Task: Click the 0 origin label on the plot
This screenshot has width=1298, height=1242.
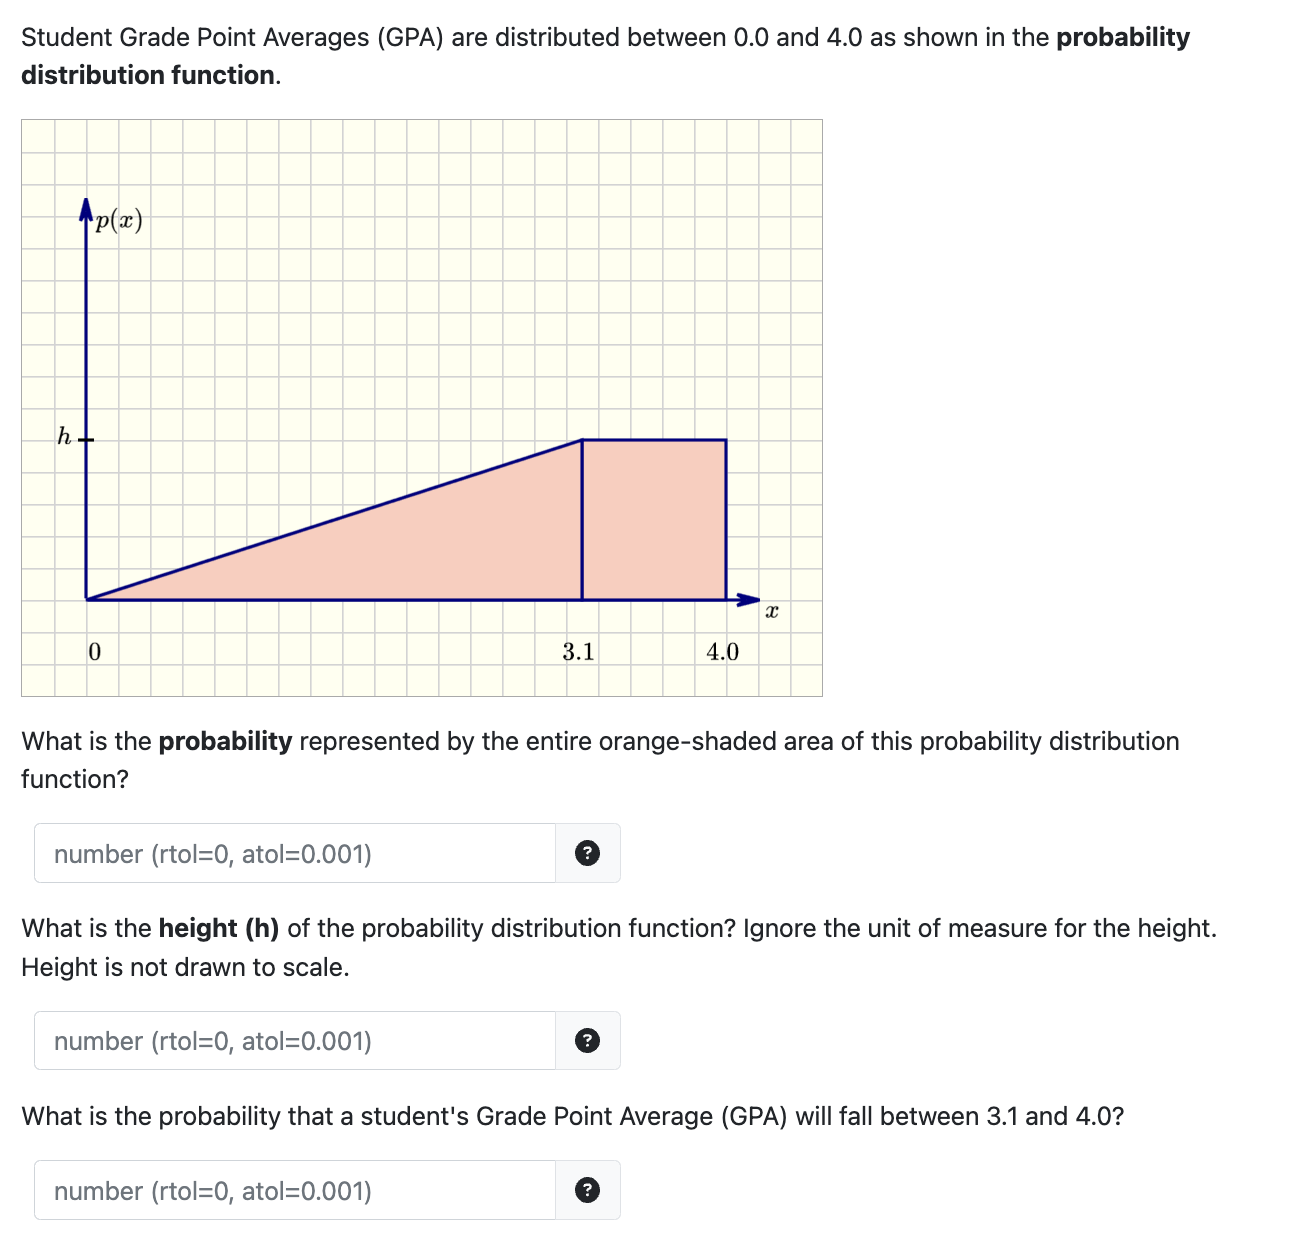Action: coord(94,652)
